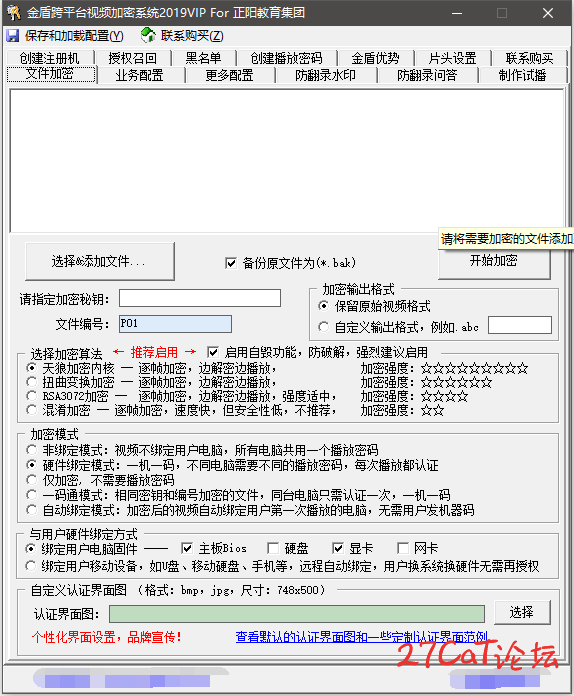
Task: Click the 选择 button for 认证界面图
Action: (522, 613)
